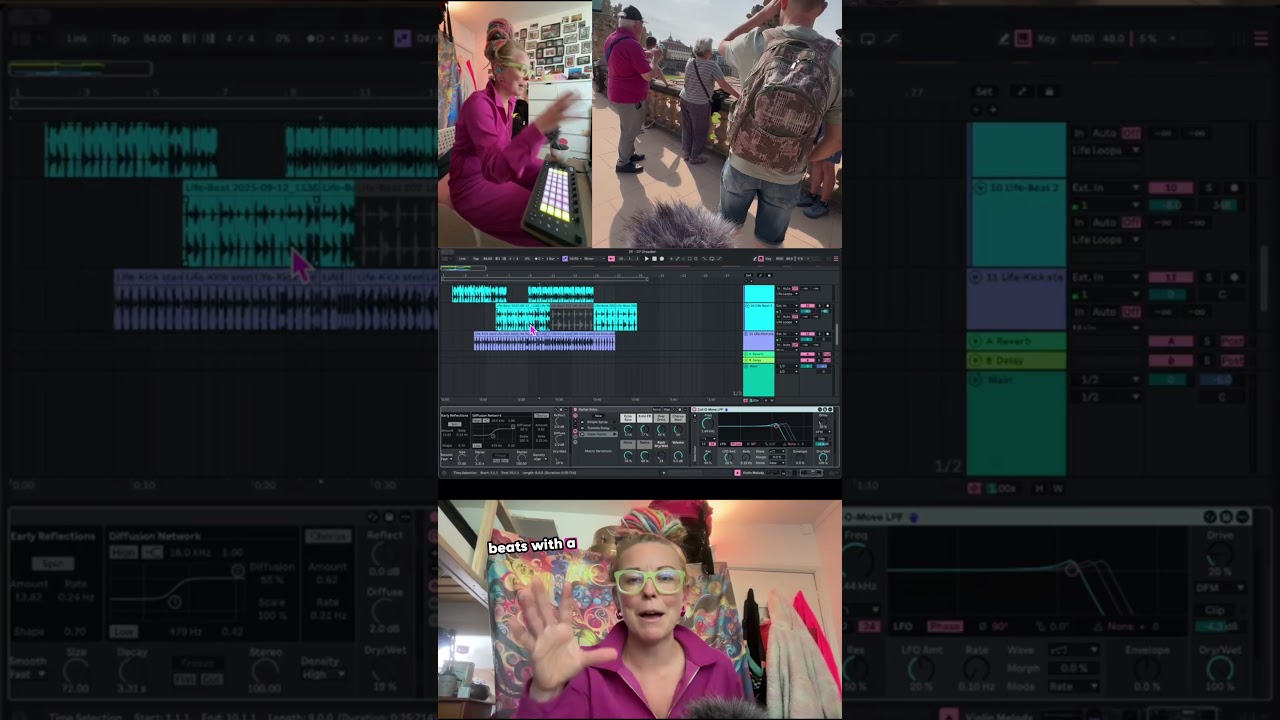This screenshot has height=720, width=1280.
Task: Open track 11 Ext. In input dropdown
Action: coord(787,334)
